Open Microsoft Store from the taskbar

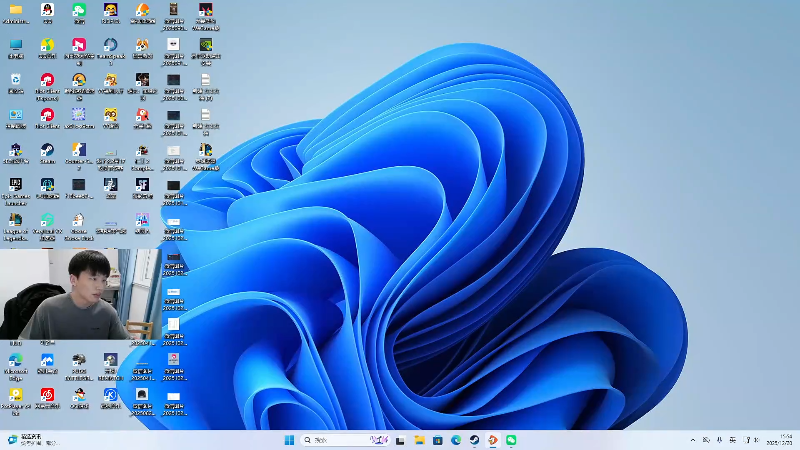(438, 440)
